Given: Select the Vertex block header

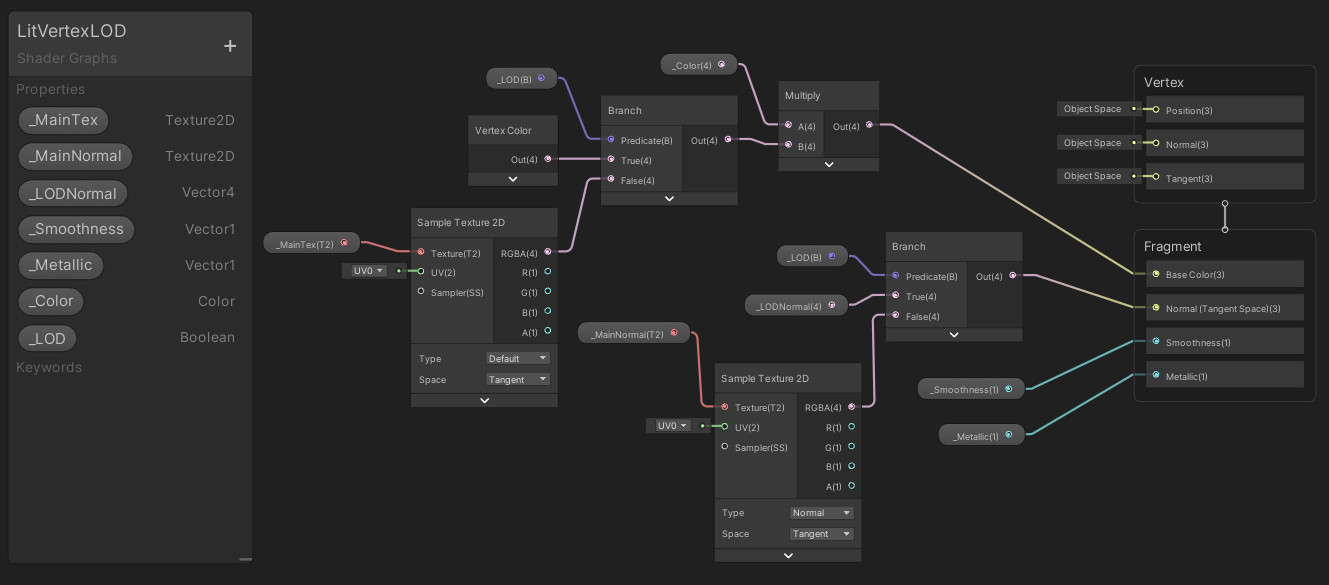Looking at the screenshot, I should tap(1164, 82).
